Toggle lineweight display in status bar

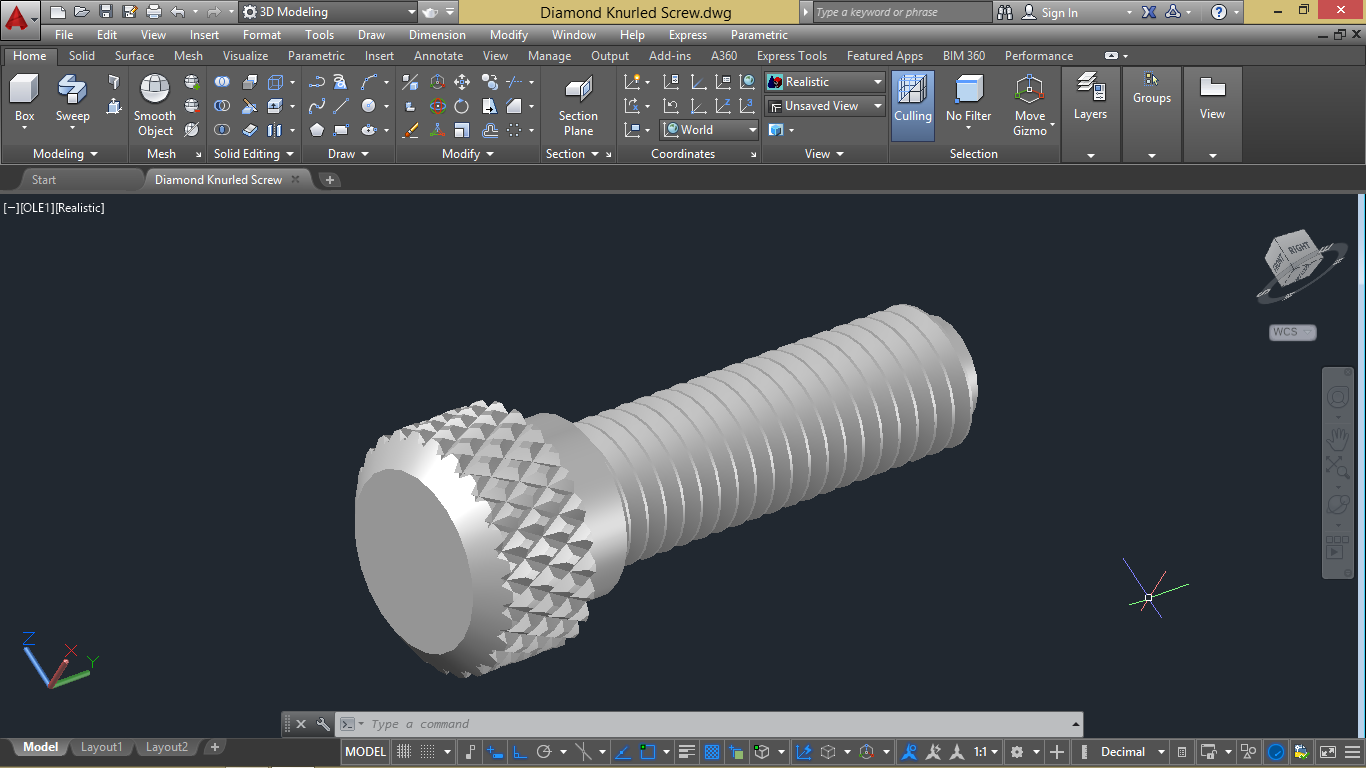click(x=687, y=751)
